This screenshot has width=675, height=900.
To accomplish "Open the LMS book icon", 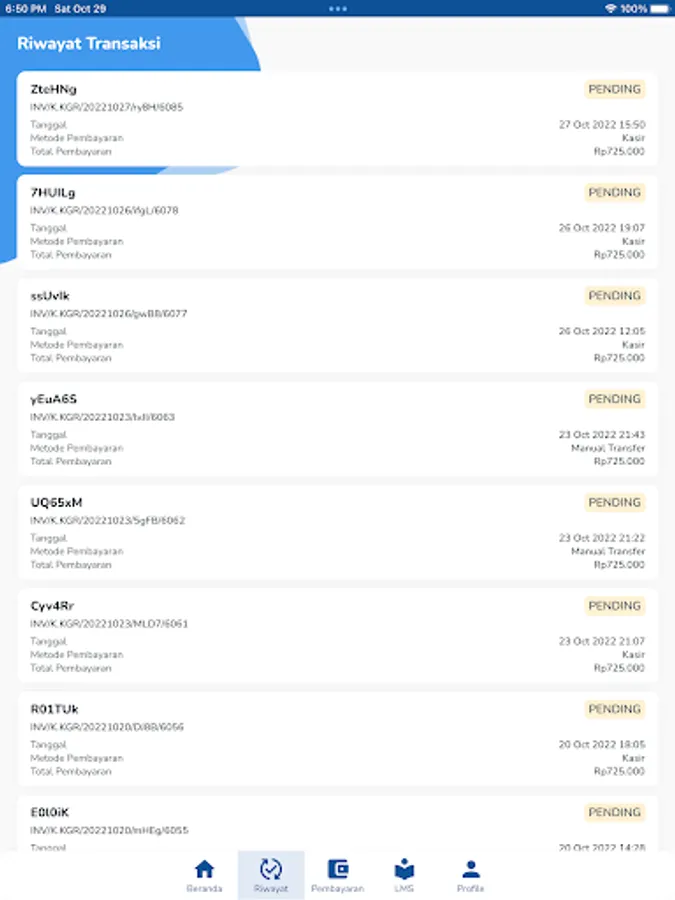I will pos(404,869).
